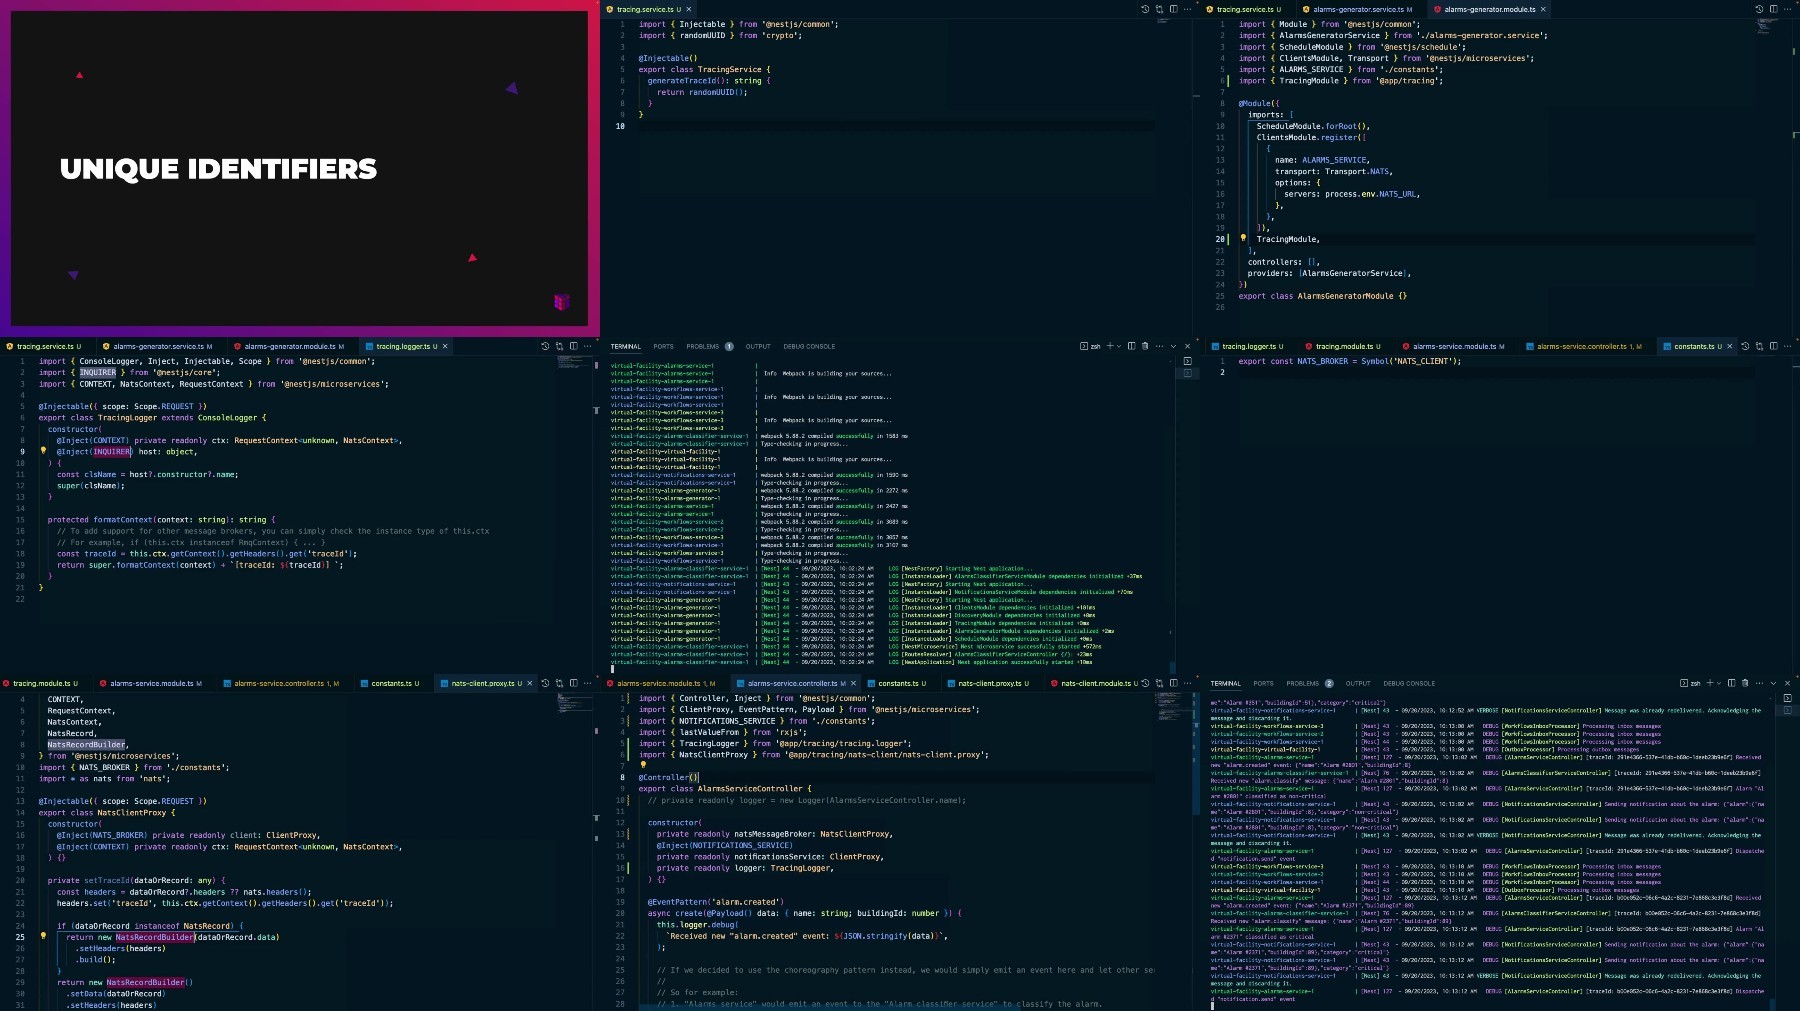Click minimap of the tracing.logger.ts editor

coord(573,362)
